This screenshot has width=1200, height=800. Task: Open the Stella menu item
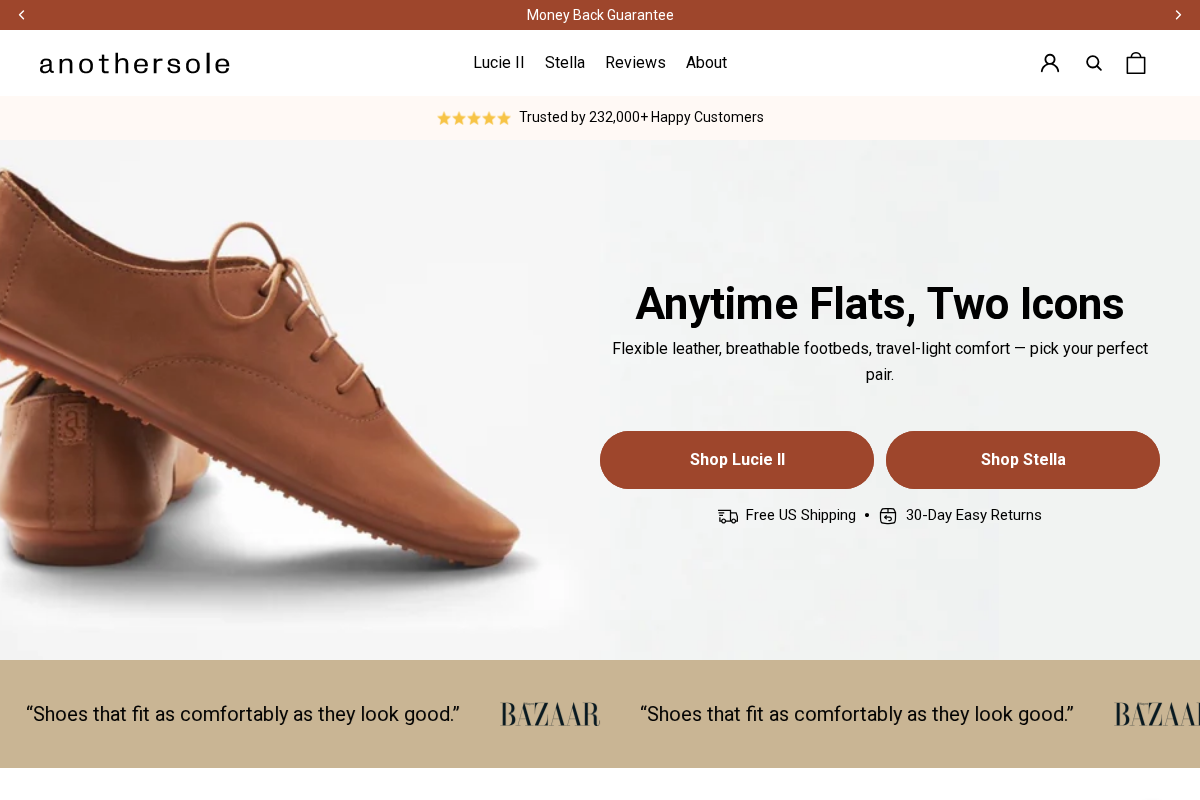click(x=564, y=62)
